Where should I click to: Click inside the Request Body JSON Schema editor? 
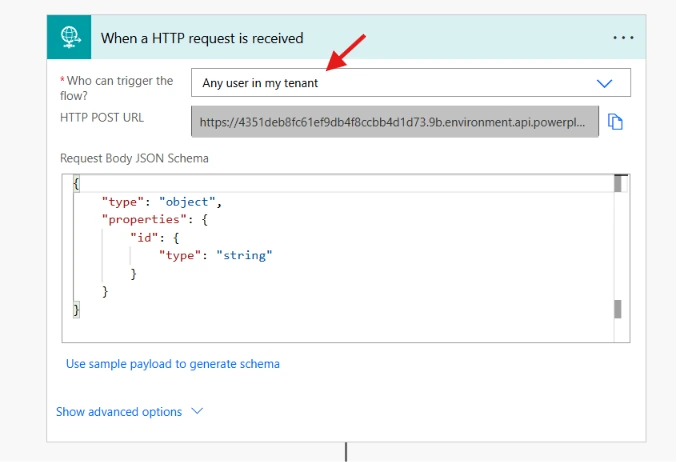345,258
